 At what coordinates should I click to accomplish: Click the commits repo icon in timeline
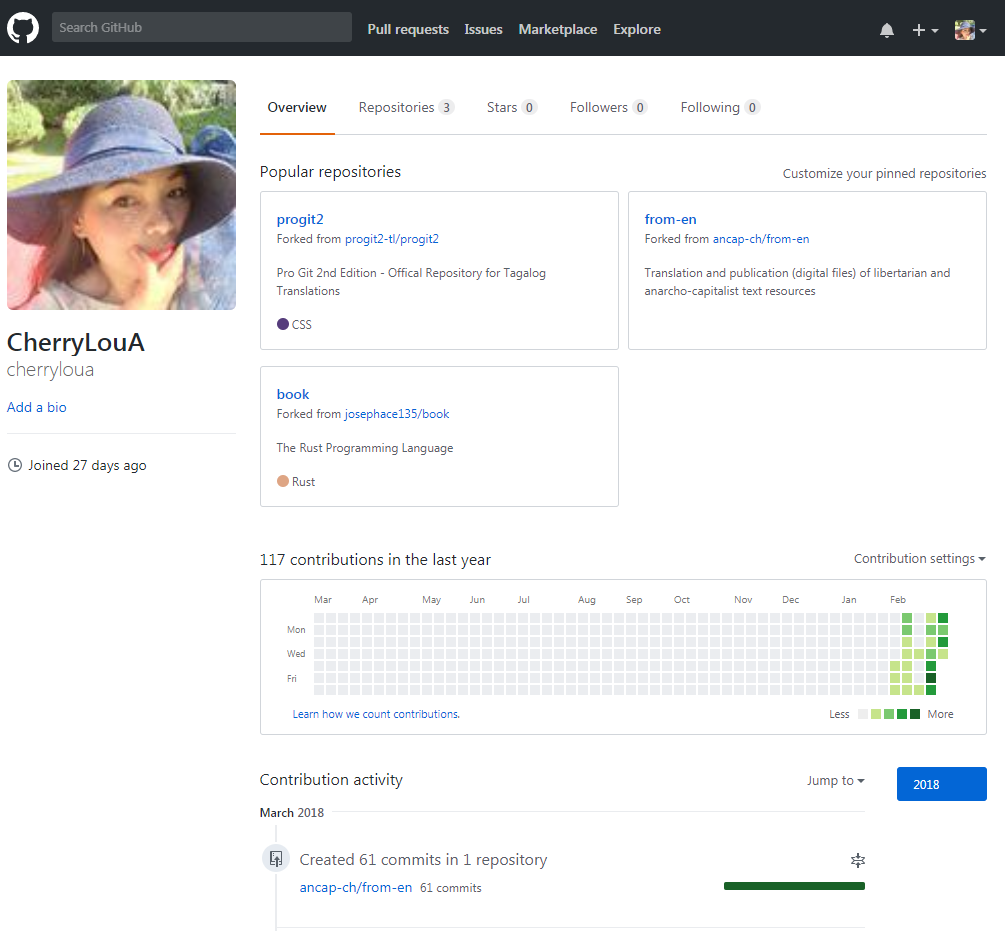tap(276, 859)
